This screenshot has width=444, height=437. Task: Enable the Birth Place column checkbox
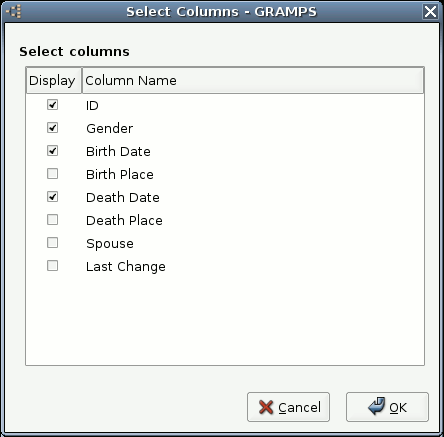pos(52,174)
